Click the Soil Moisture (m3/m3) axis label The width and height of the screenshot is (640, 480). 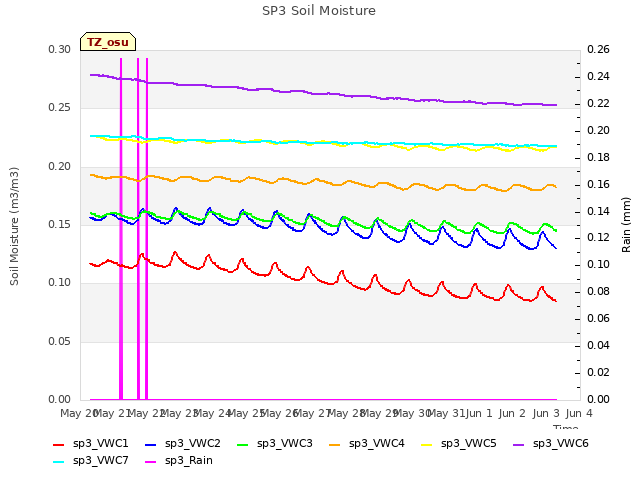point(14,226)
